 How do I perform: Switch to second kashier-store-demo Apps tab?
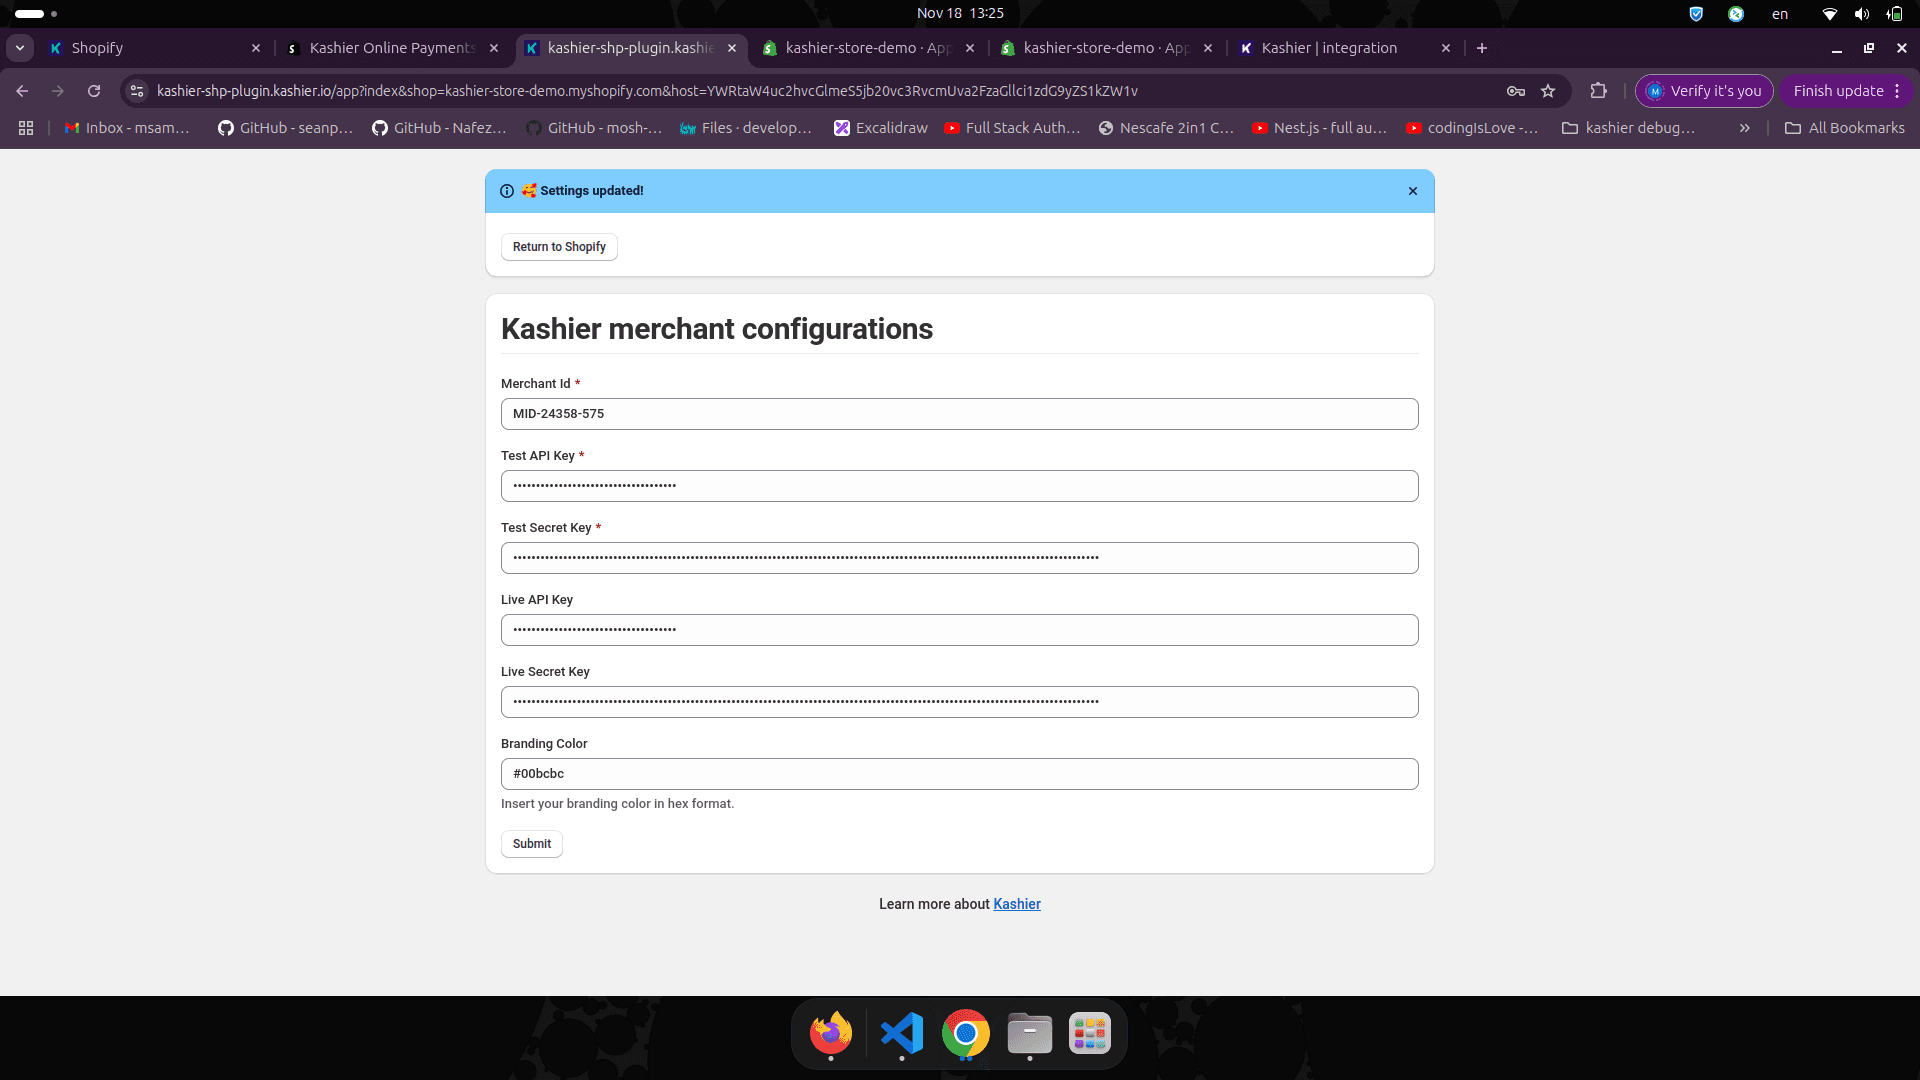pyautogui.click(x=1105, y=48)
